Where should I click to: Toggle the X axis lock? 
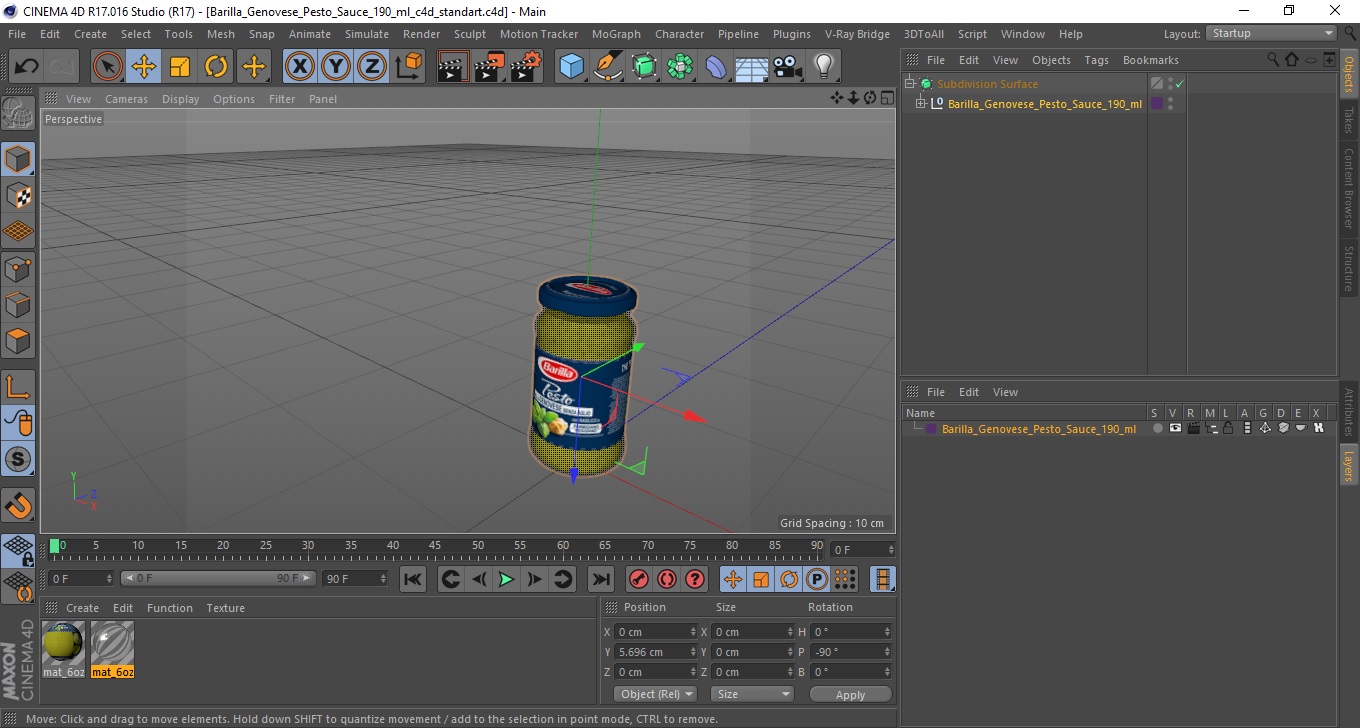pyautogui.click(x=300, y=67)
